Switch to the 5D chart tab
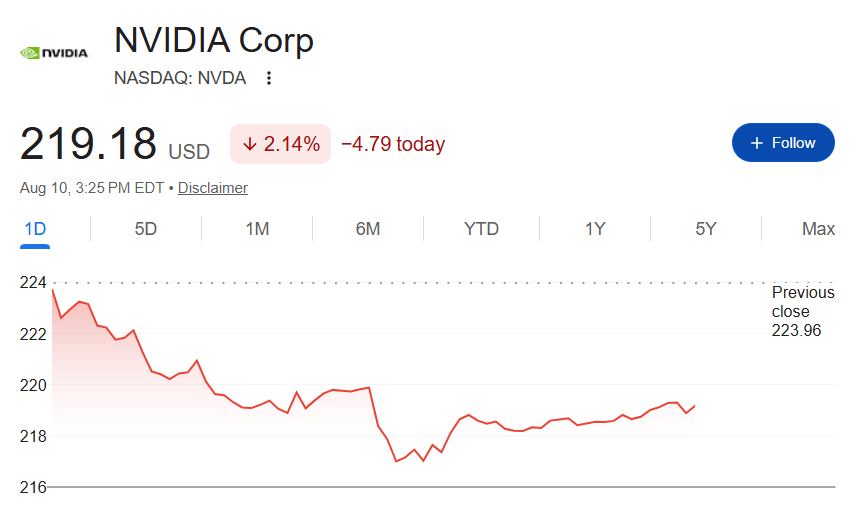The height and width of the screenshot is (513, 858). point(146,229)
